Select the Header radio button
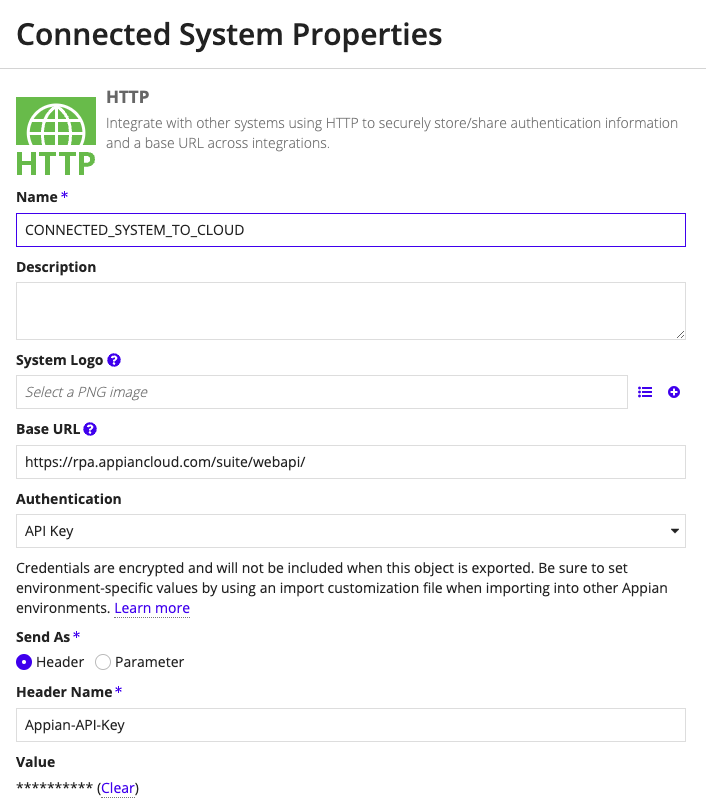The width and height of the screenshot is (706, 812). click(23, 661)
